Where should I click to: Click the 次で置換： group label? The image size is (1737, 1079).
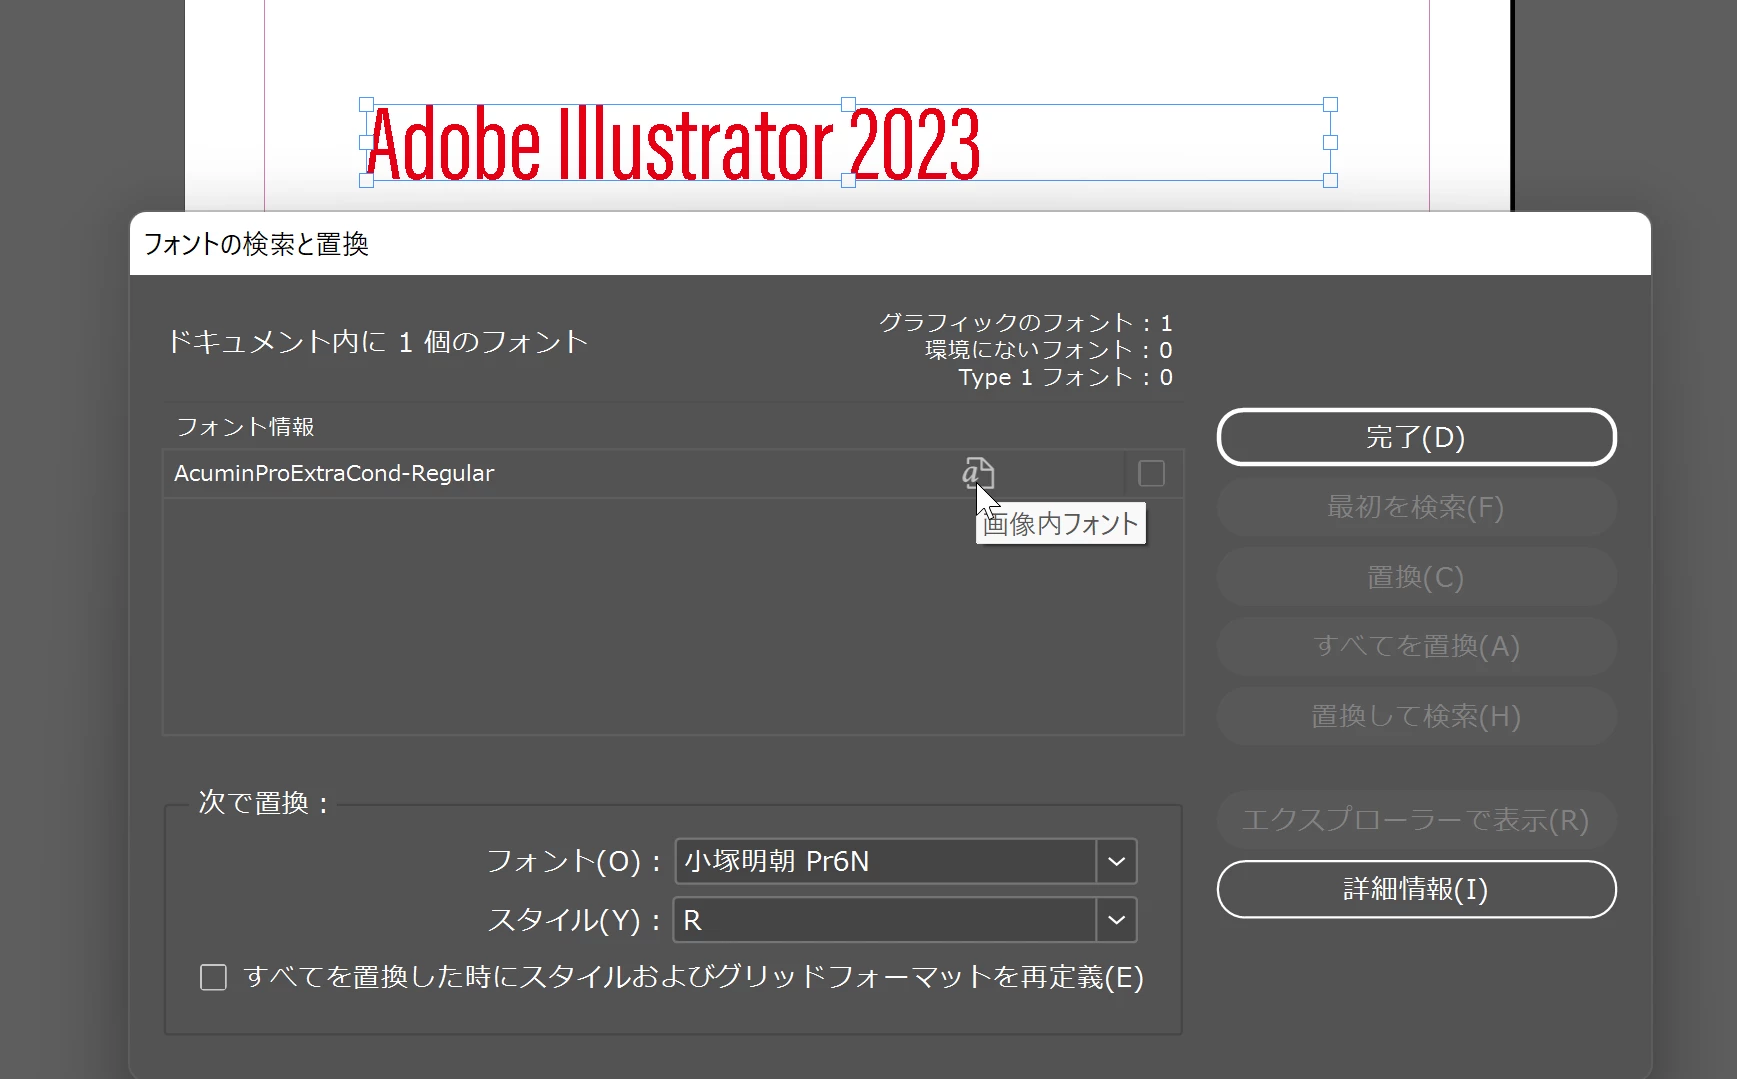point(264,802)
